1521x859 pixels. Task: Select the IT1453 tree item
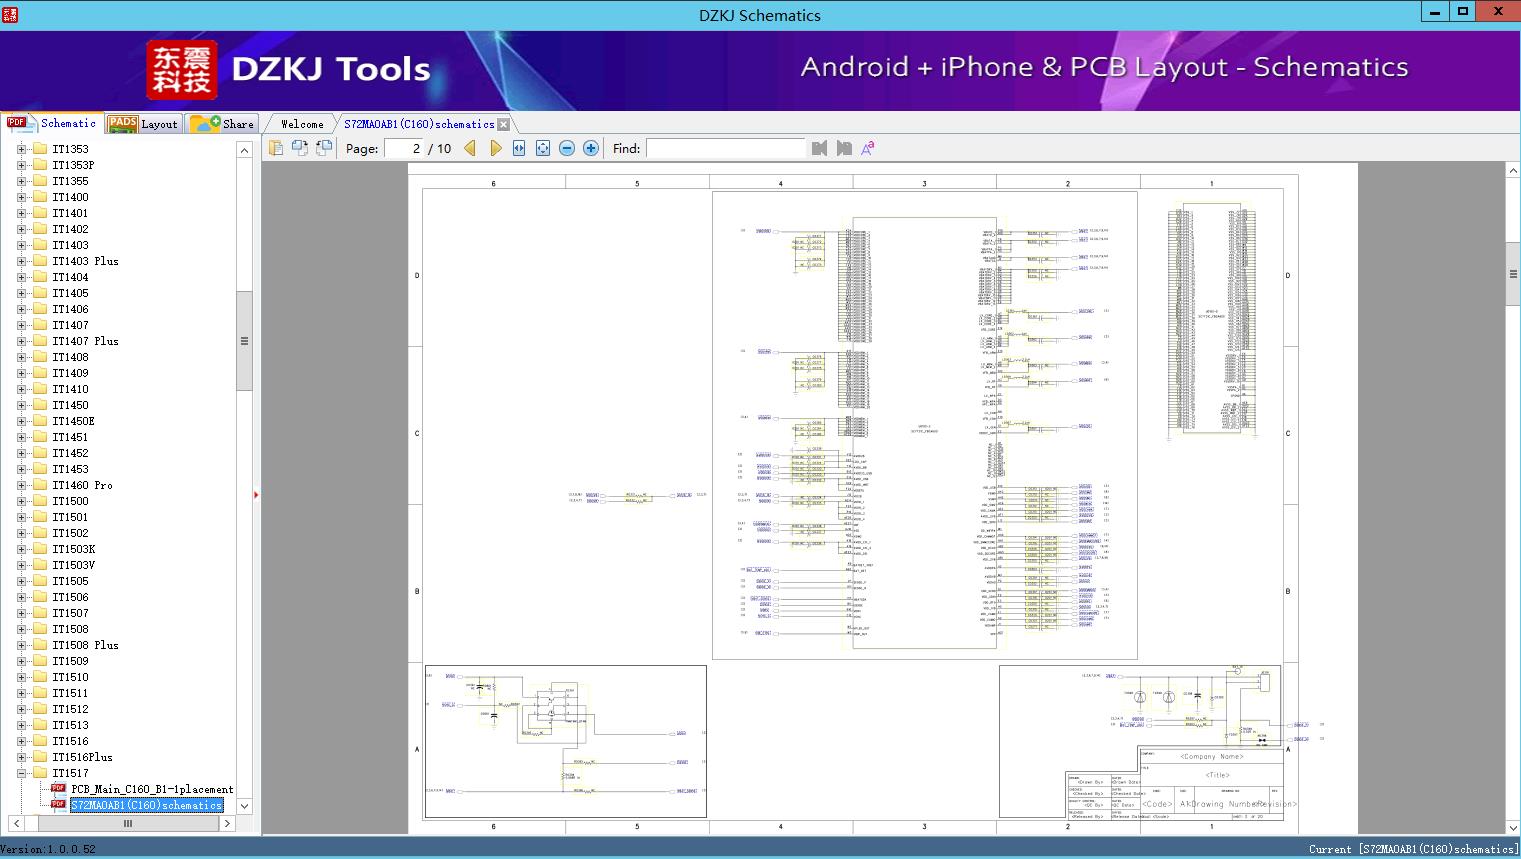(70, 469)
